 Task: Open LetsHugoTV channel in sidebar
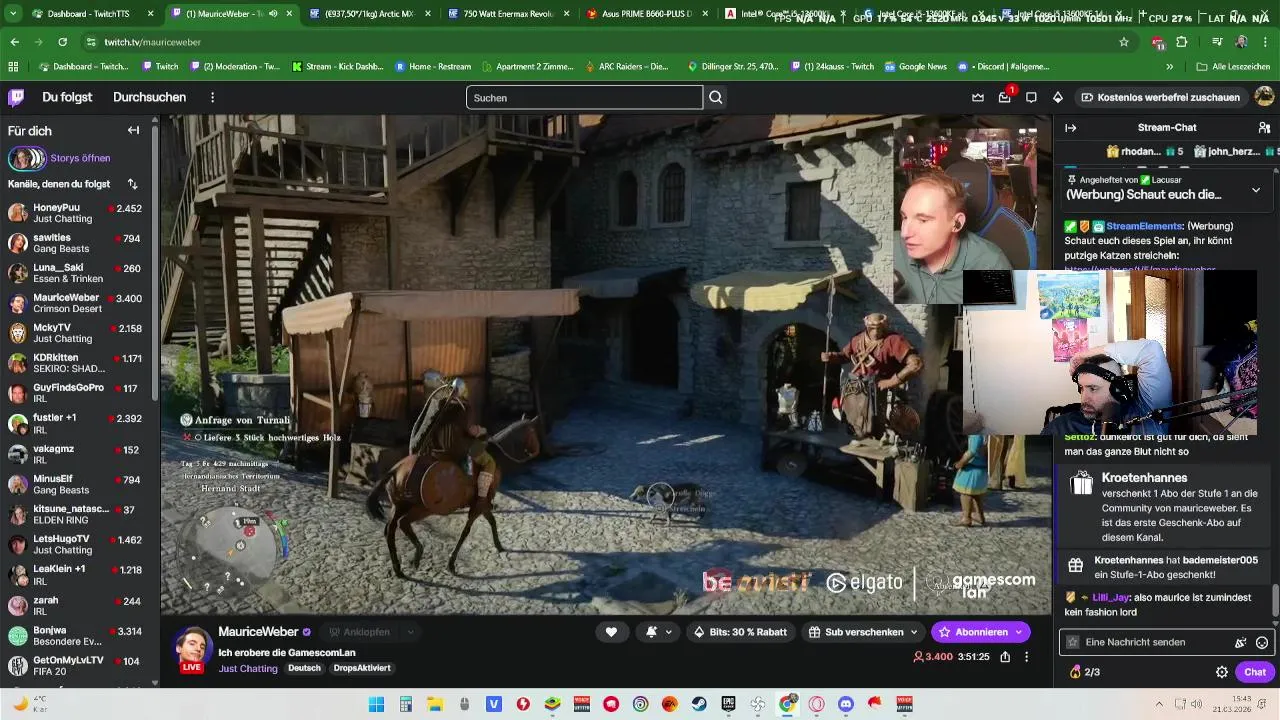coord(76,544)
